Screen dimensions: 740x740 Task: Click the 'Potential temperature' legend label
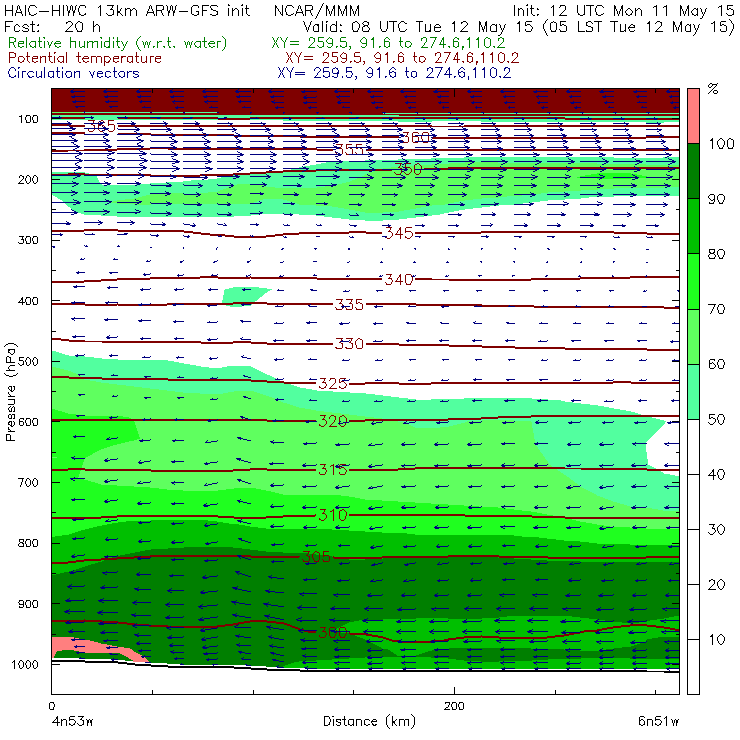85,58
